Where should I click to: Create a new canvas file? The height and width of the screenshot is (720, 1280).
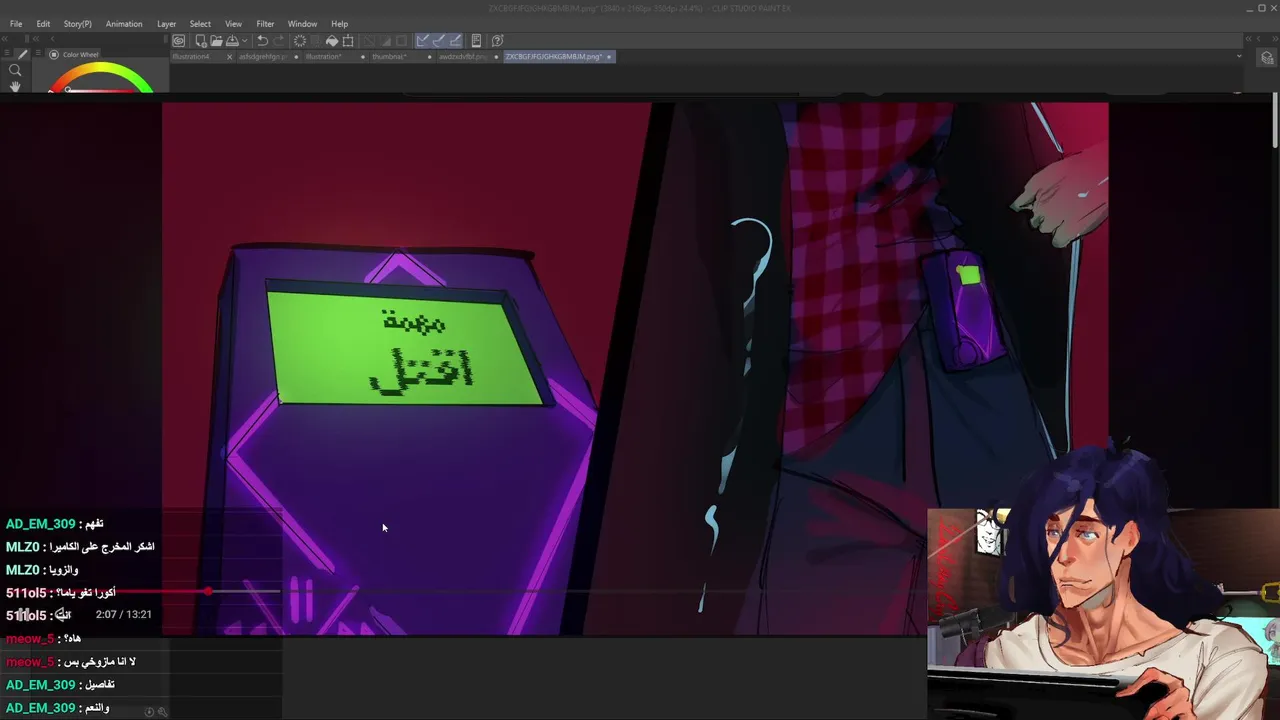pos(200,41)
